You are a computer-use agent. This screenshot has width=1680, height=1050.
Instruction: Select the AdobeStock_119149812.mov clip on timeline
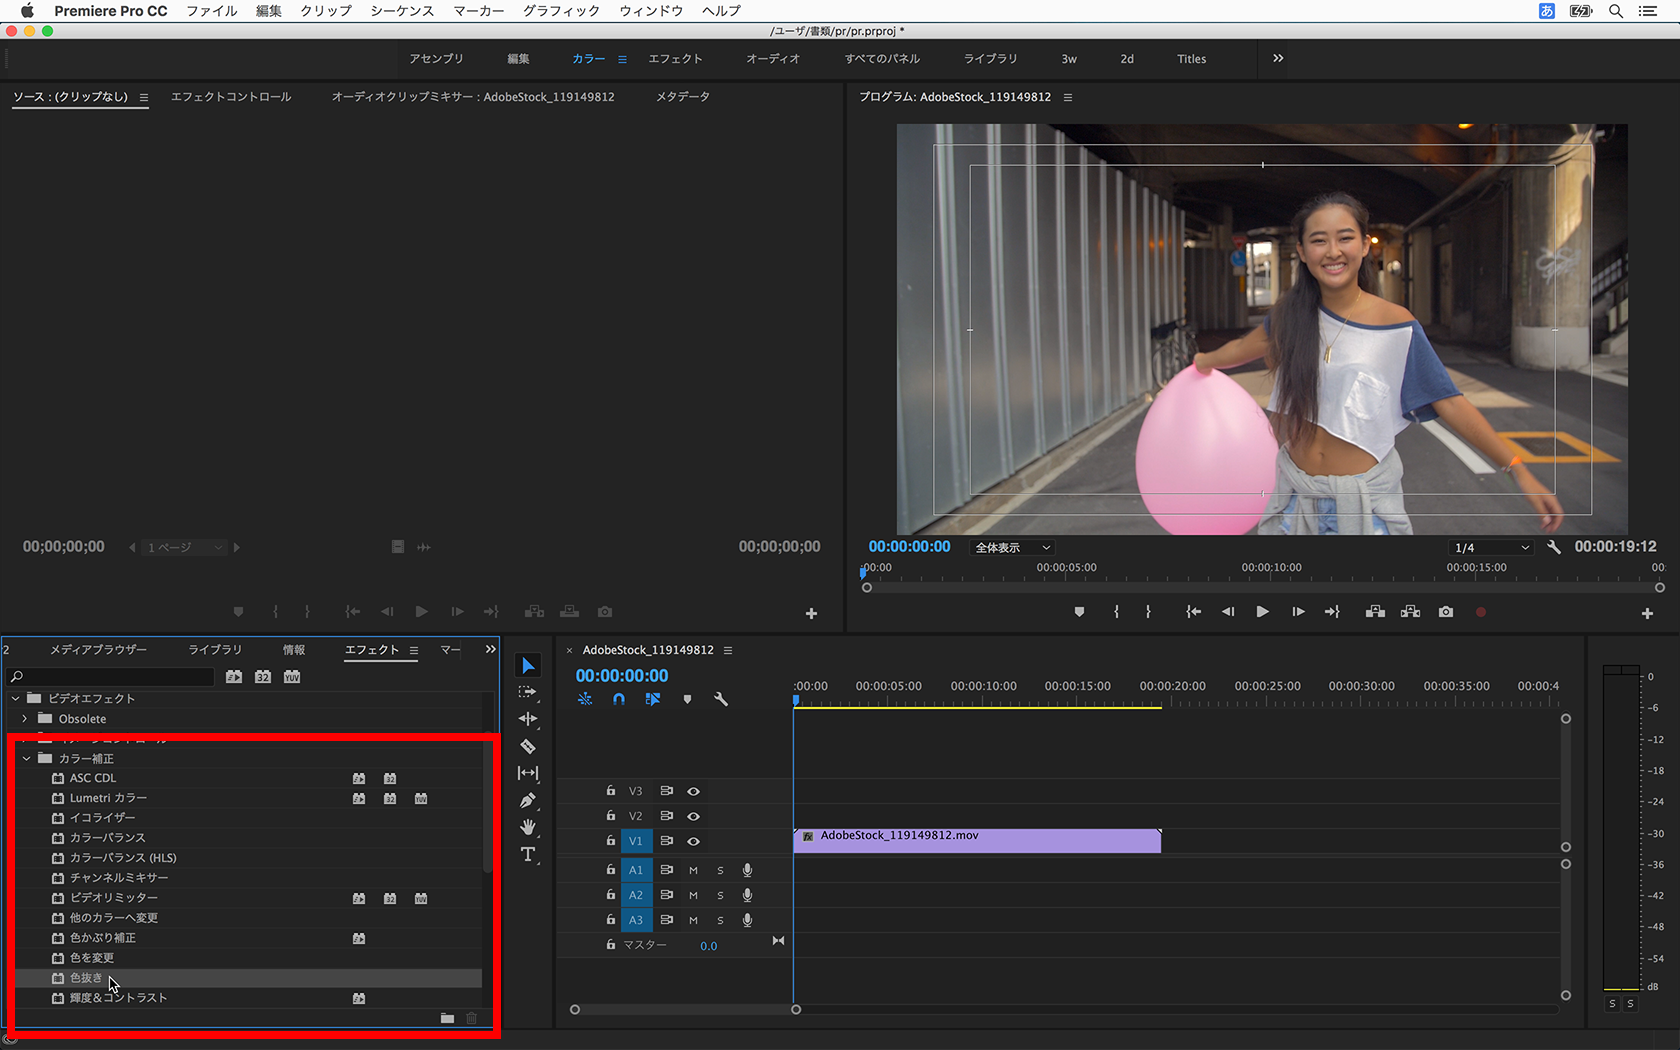pos(976,841)
